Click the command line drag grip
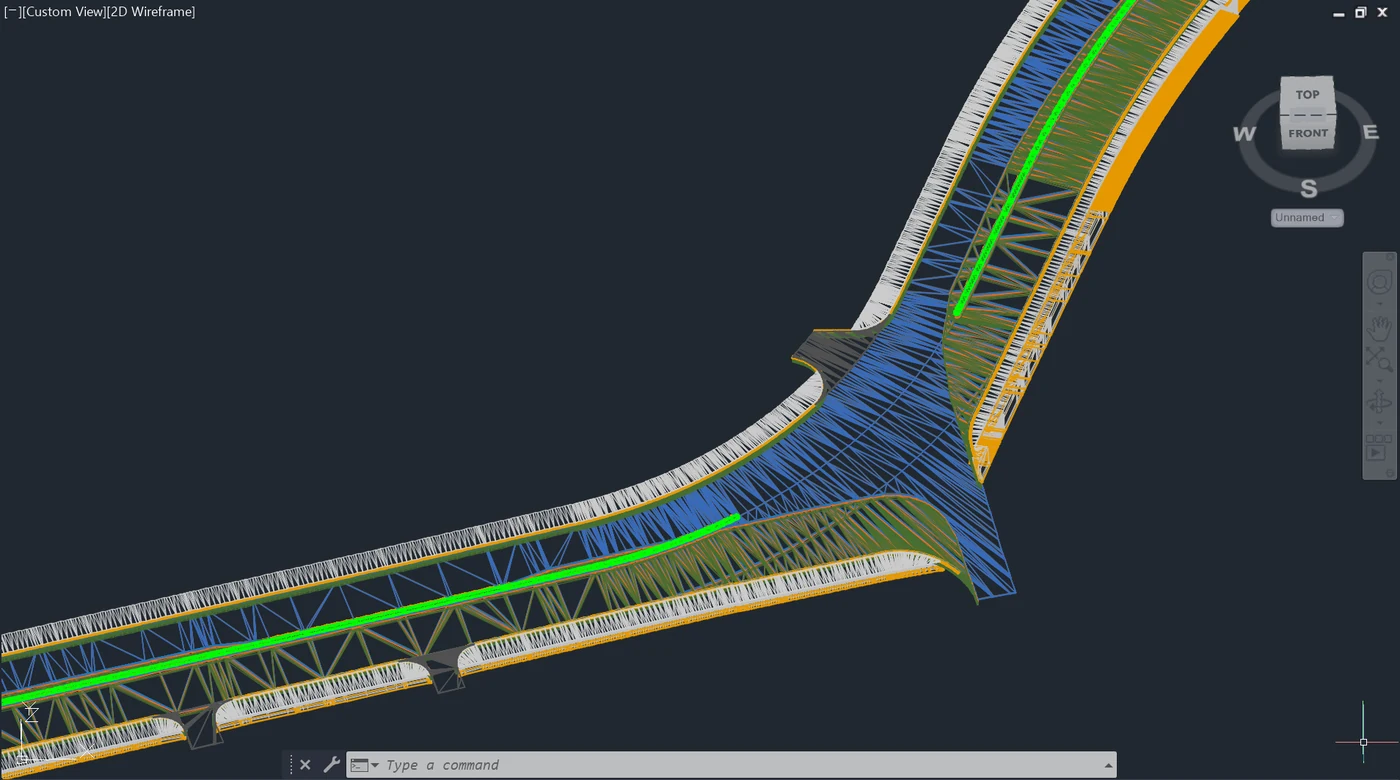 point(290,765)
